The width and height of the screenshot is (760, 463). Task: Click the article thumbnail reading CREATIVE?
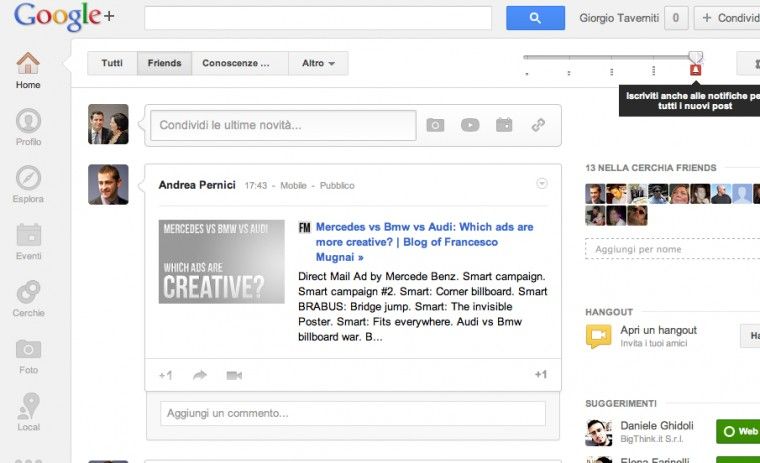coord(222,262)
